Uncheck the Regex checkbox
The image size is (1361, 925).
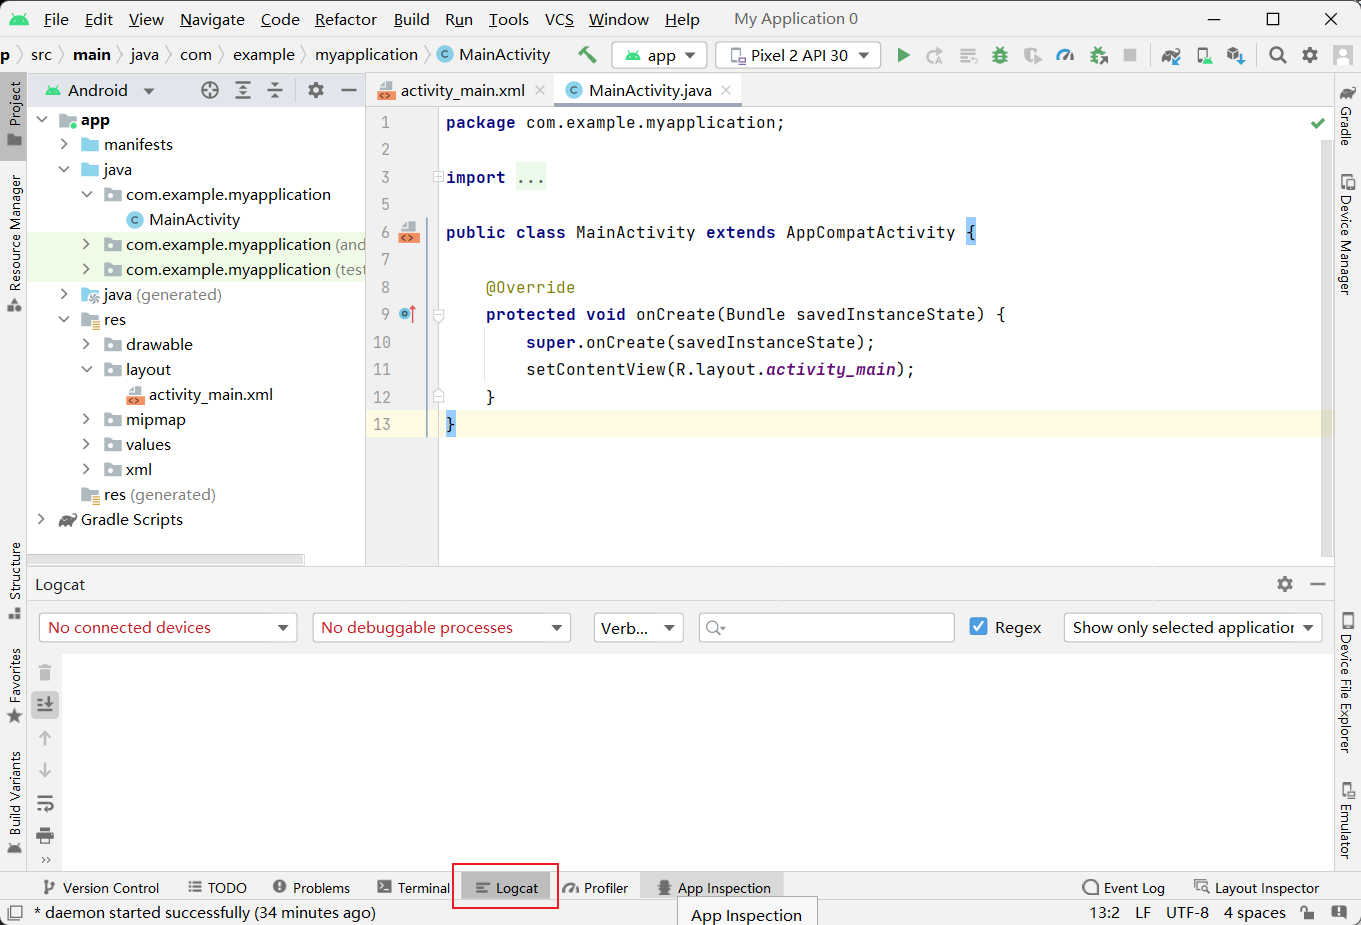click(x=979, y=627)
